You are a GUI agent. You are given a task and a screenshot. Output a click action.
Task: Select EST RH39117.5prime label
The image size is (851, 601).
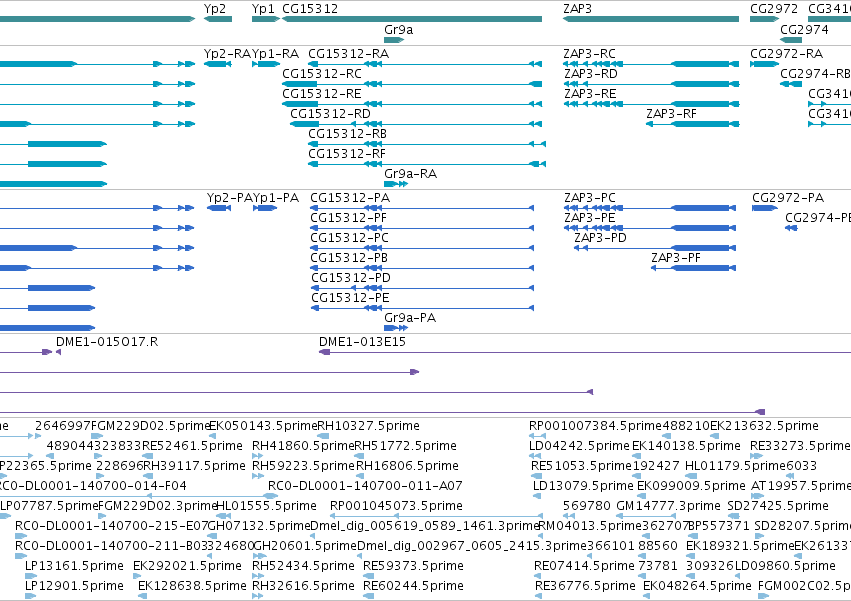(x=194, y=466)
